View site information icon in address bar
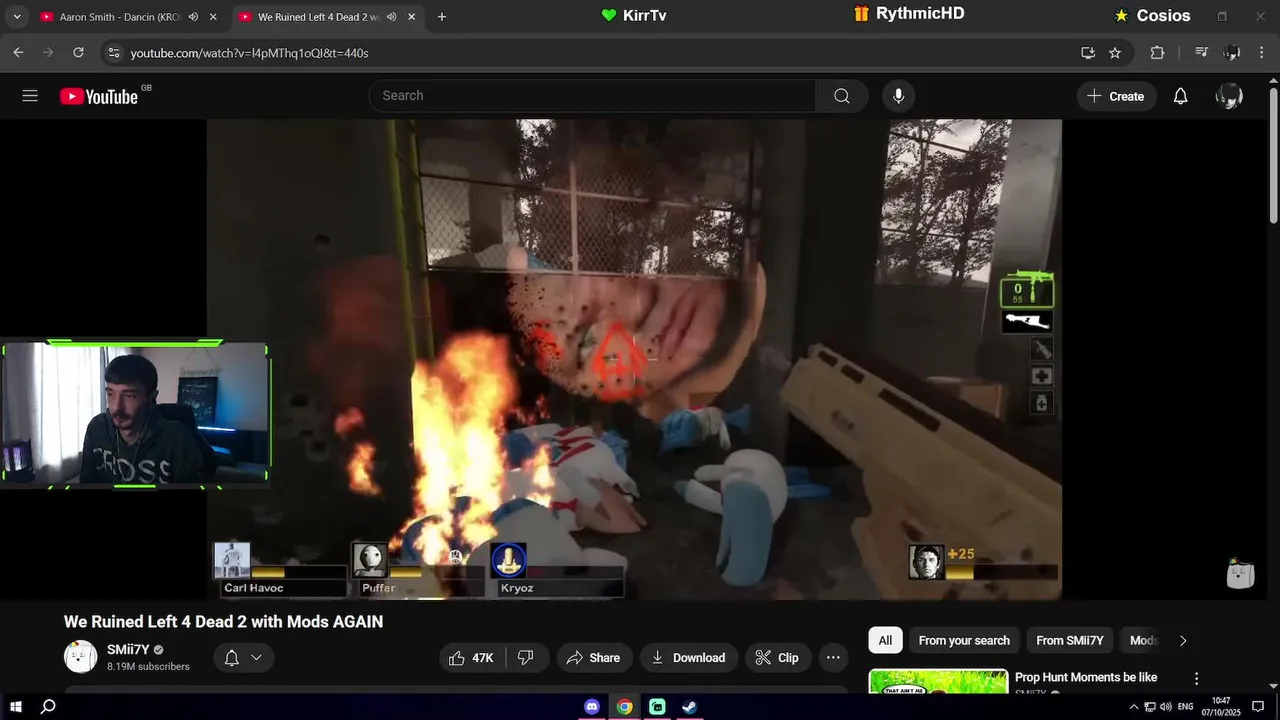 click(113, 53)
